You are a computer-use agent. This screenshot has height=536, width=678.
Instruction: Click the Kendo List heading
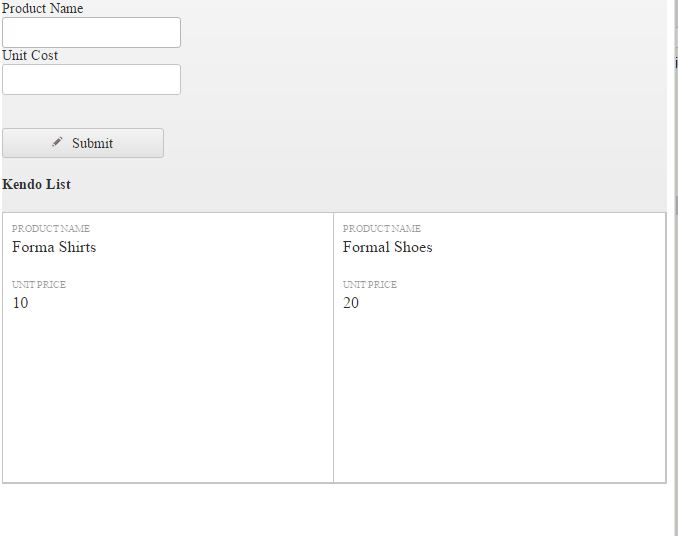(37, 184)
